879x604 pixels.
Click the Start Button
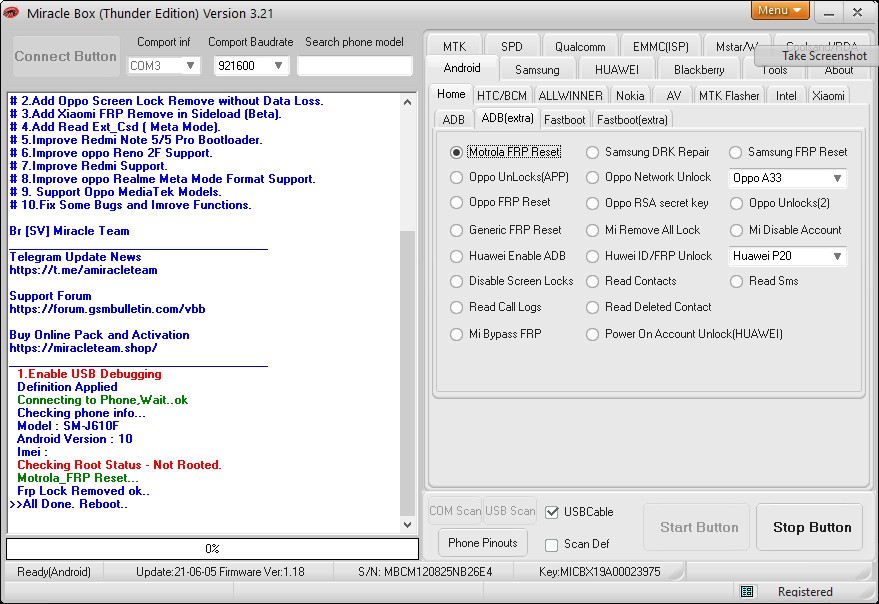[698, 527]
